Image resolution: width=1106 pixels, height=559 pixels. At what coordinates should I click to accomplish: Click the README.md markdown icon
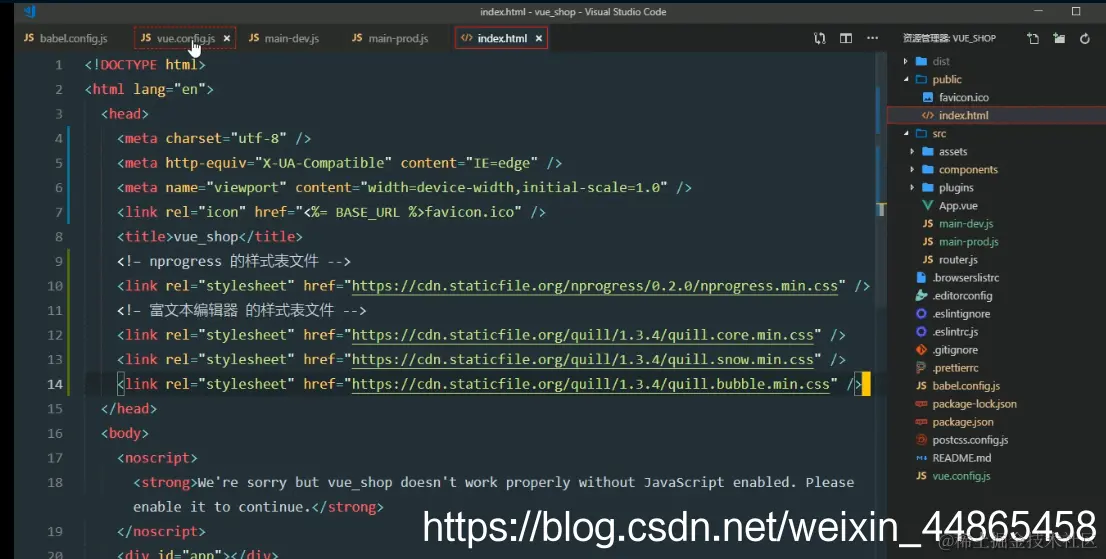coord(921,458)
